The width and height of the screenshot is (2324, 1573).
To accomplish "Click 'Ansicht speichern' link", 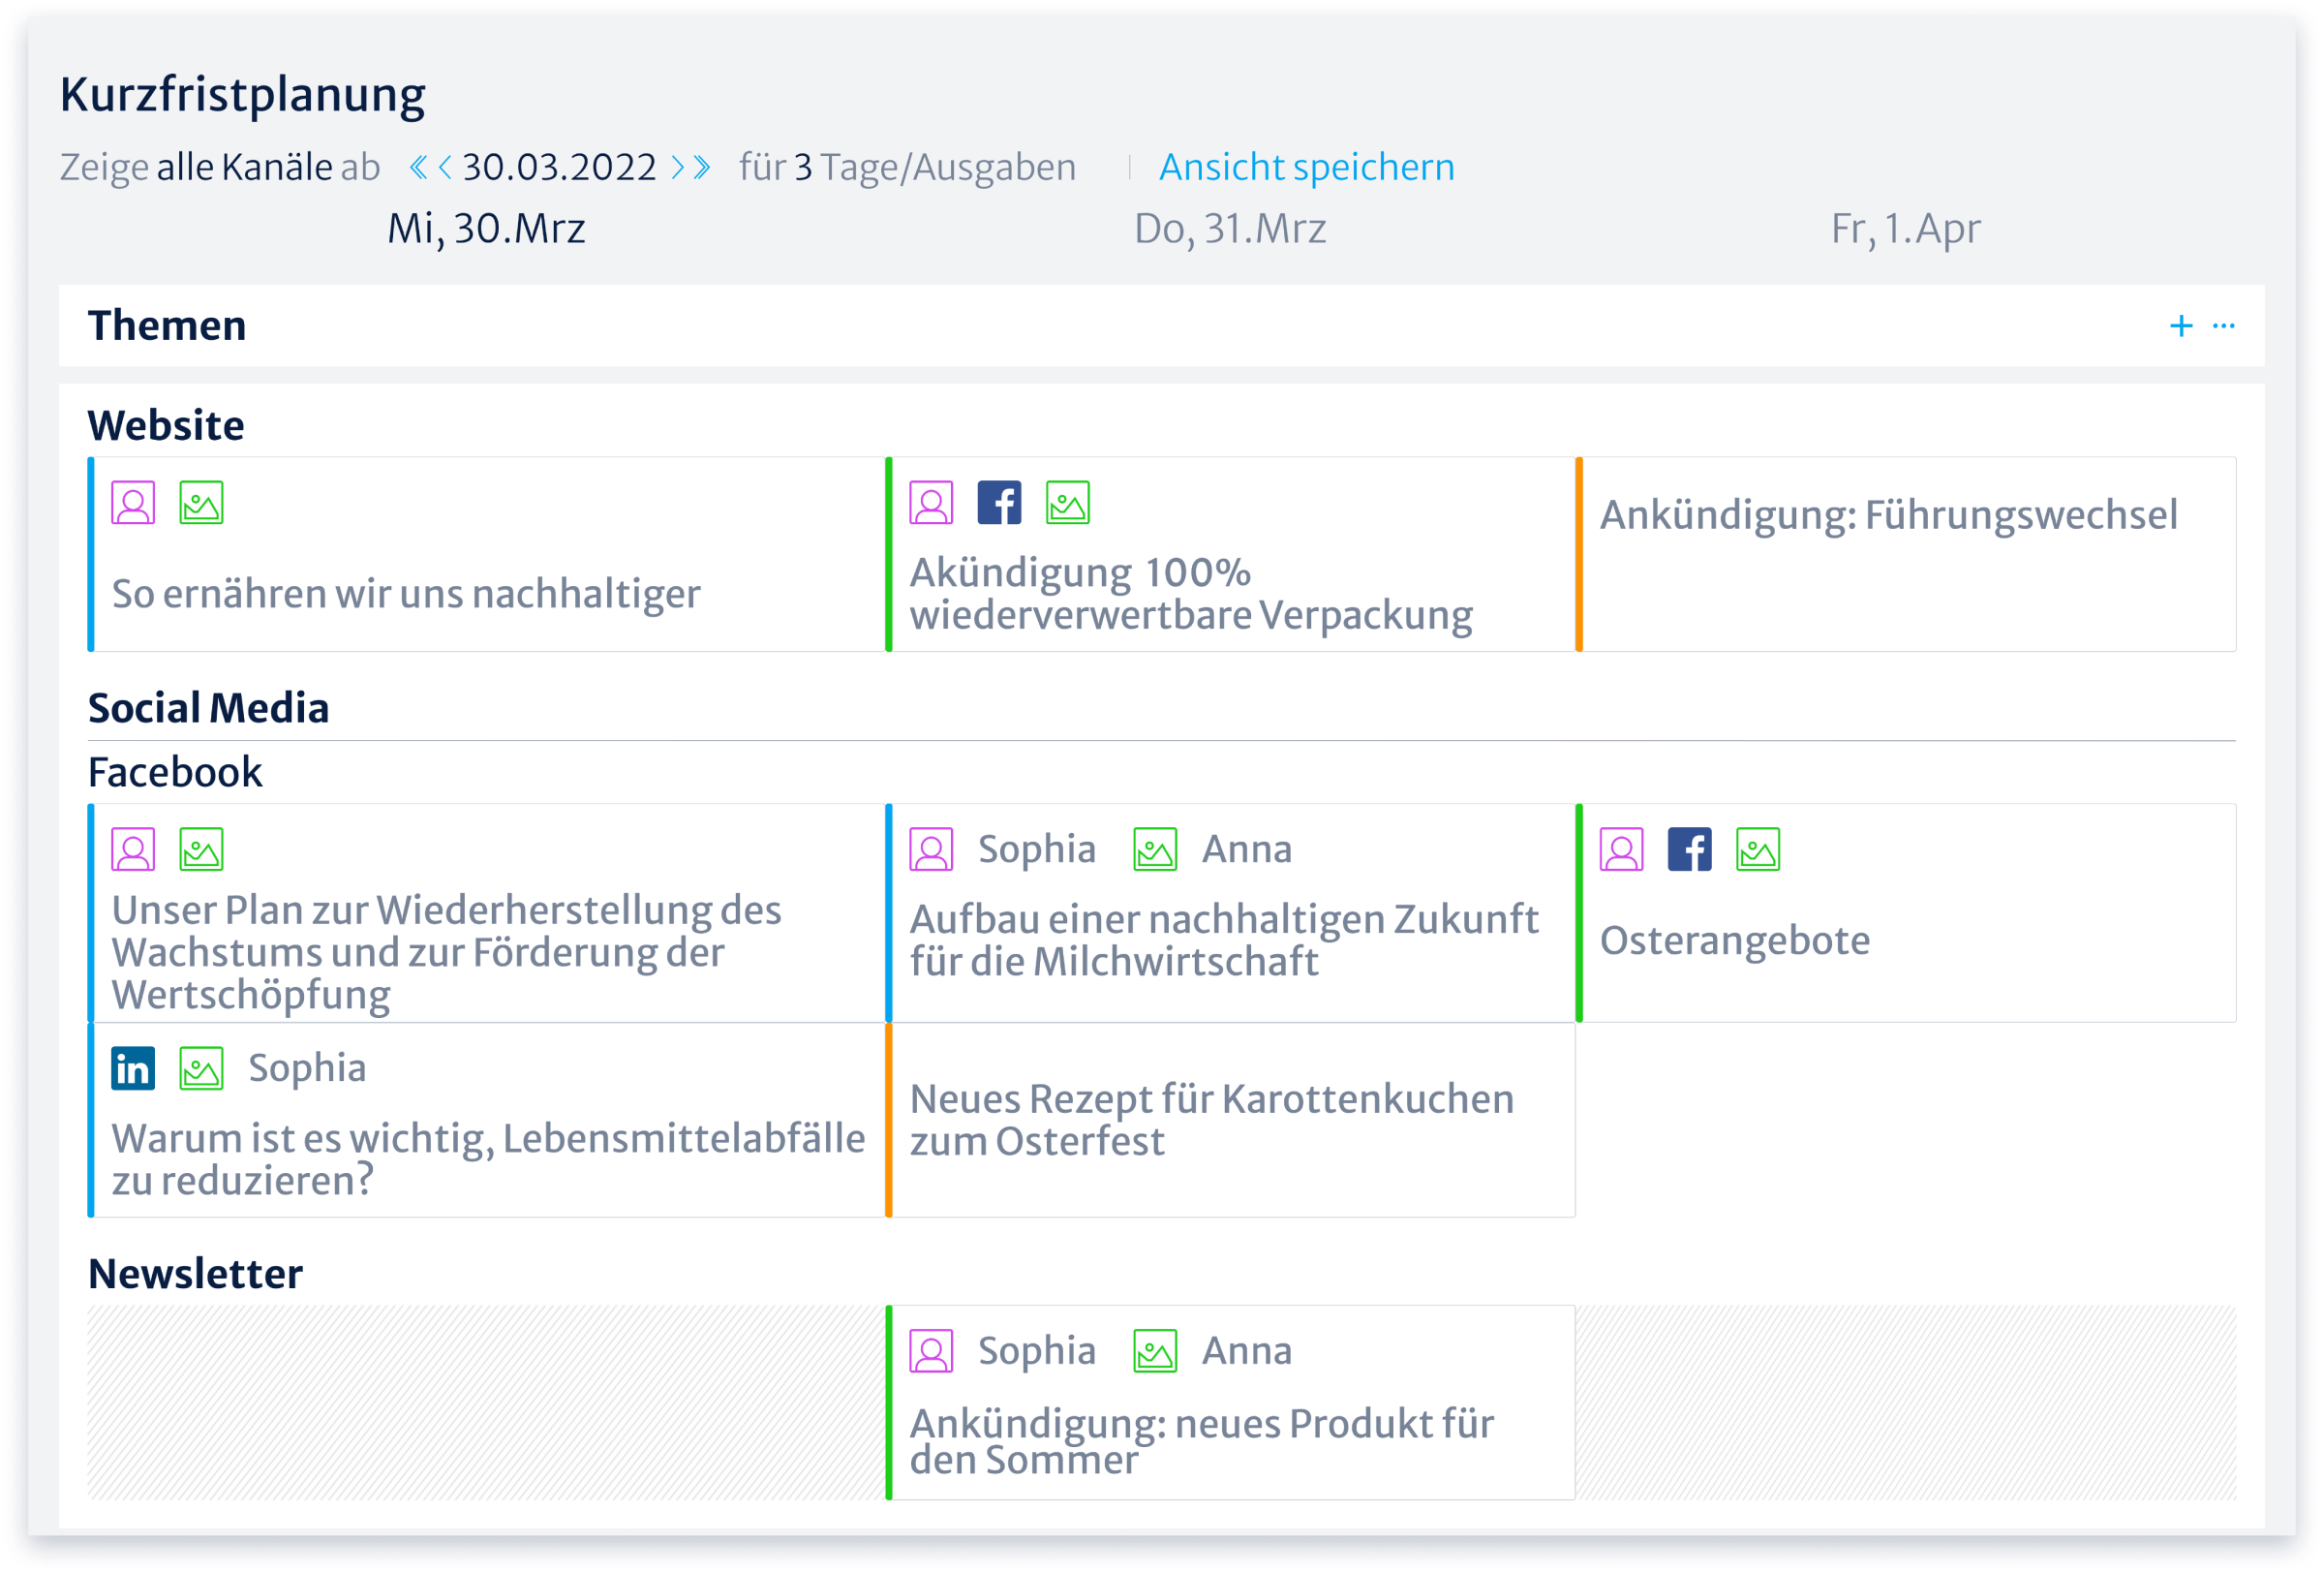I will pos(1306,167).
